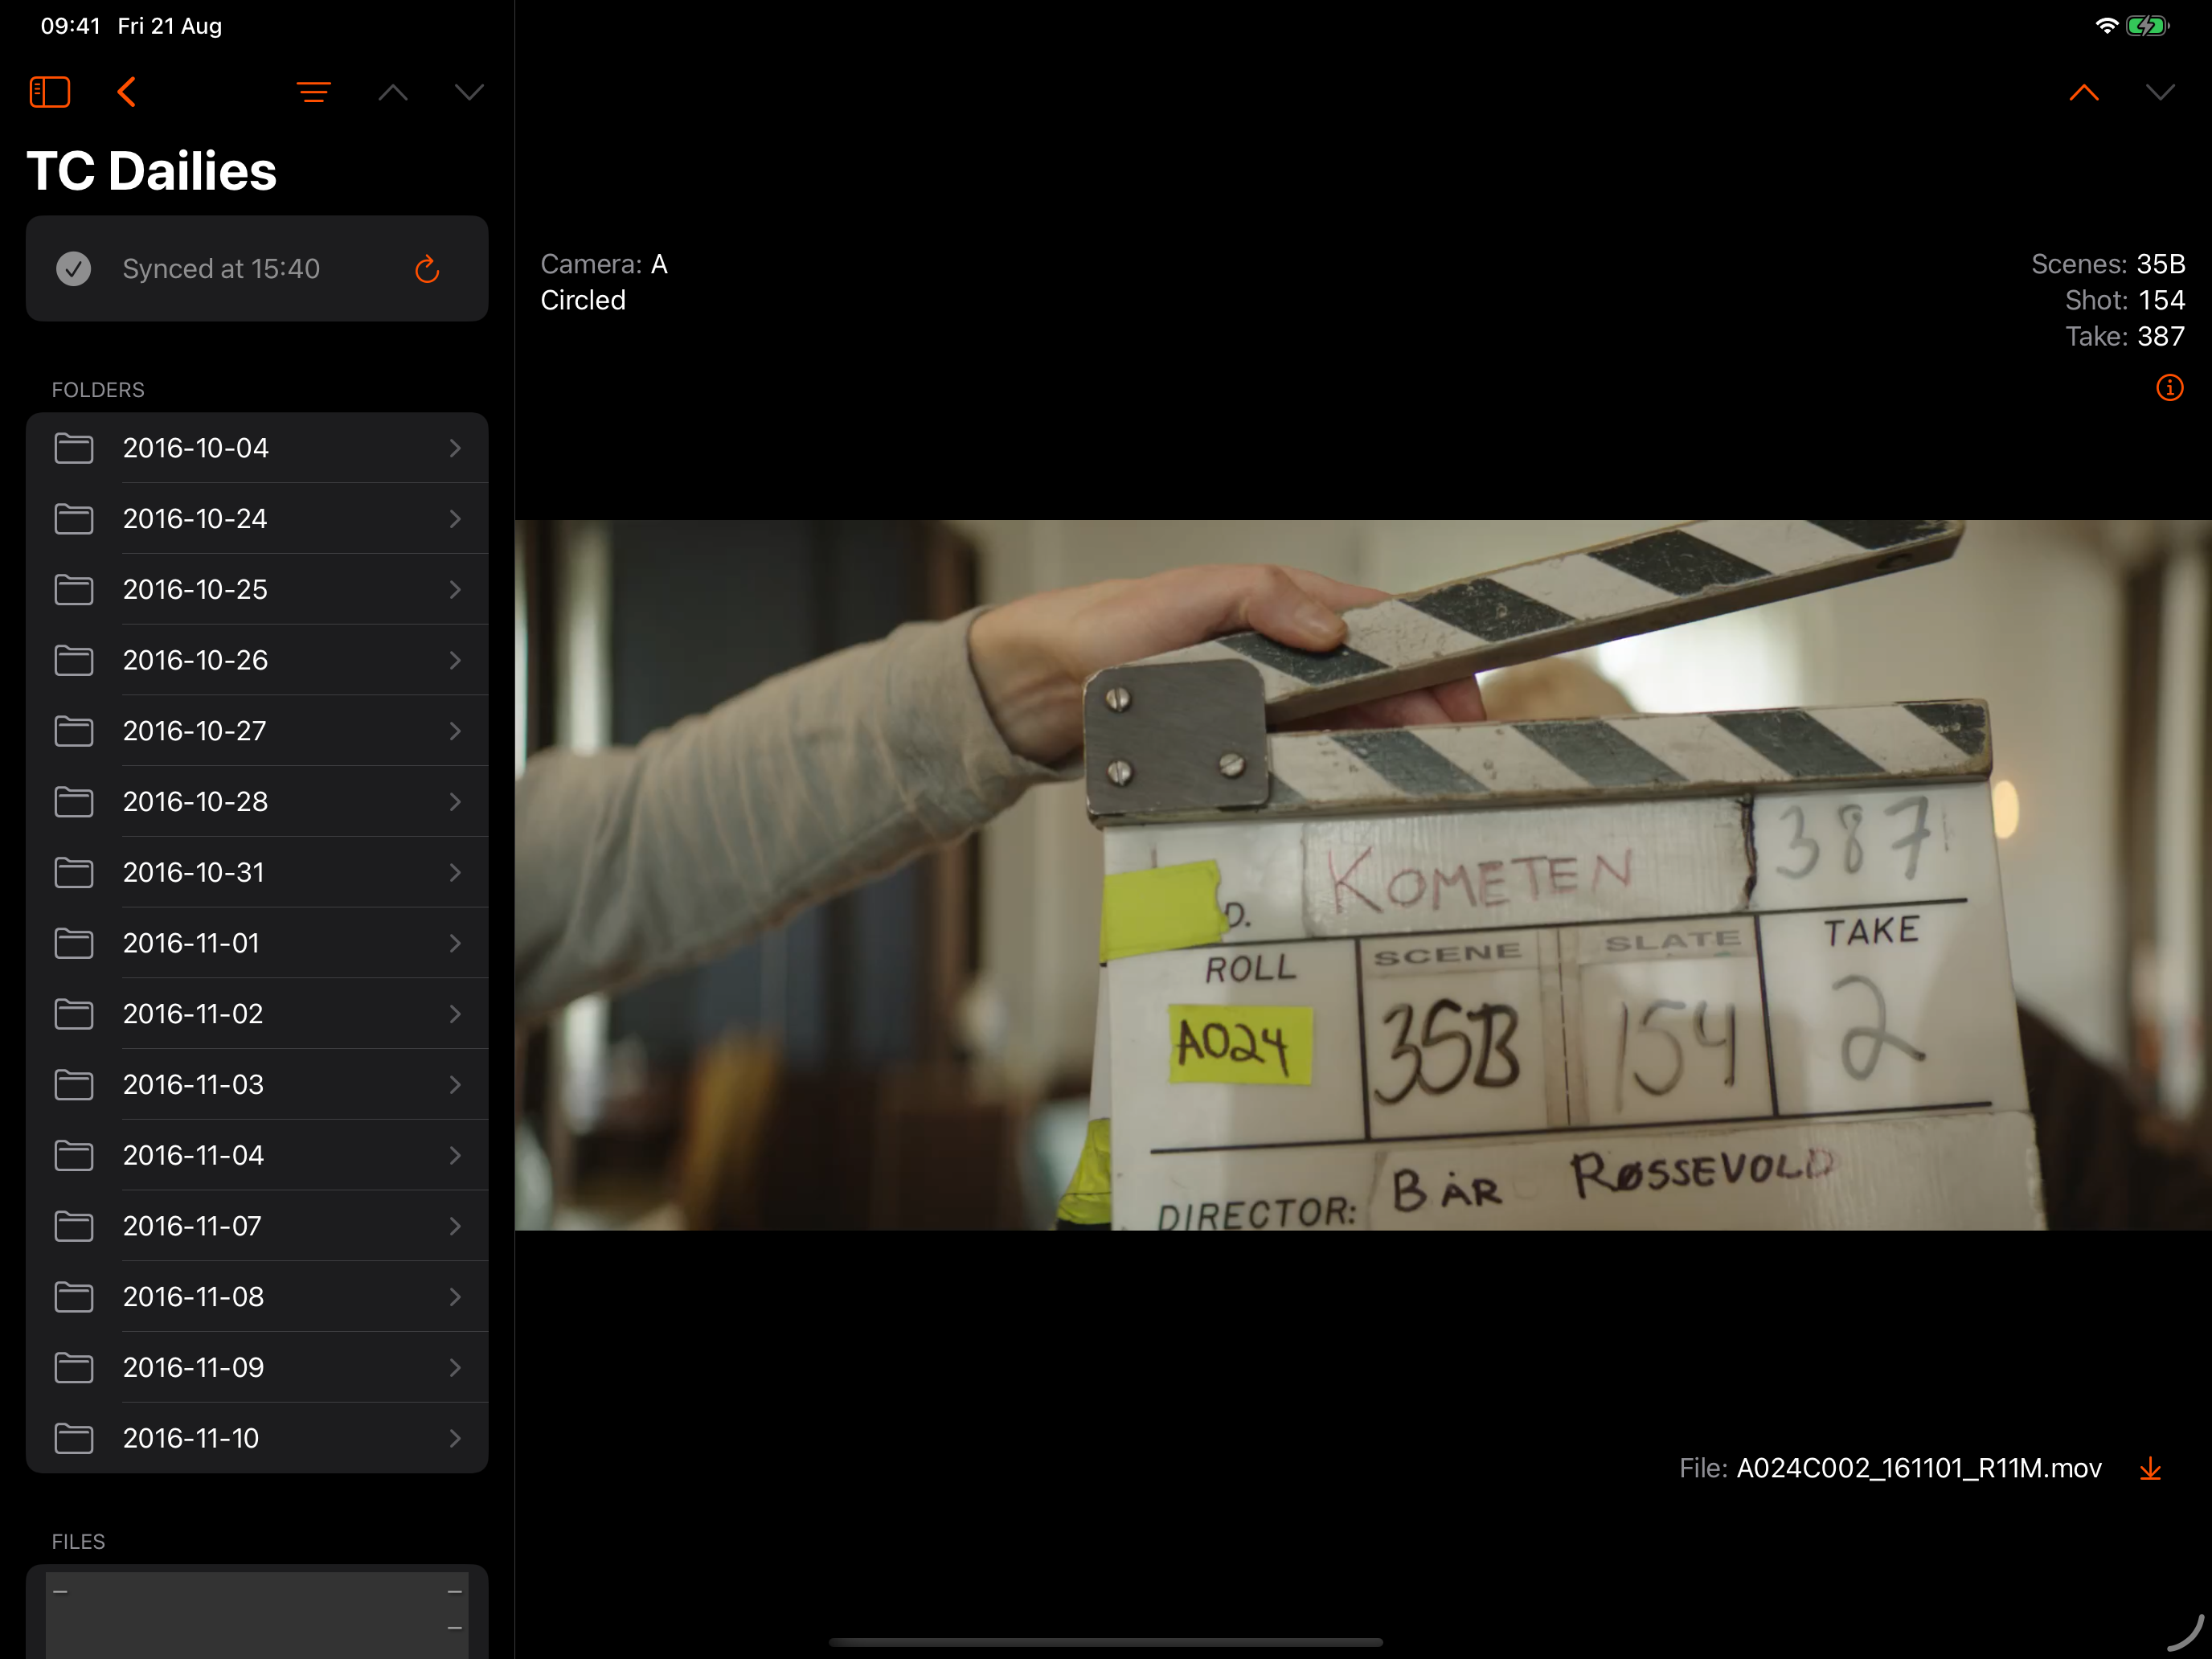Click the first file placeholder row
The height and width of the screenshot is (1659, 2212).
point(257,1611)
